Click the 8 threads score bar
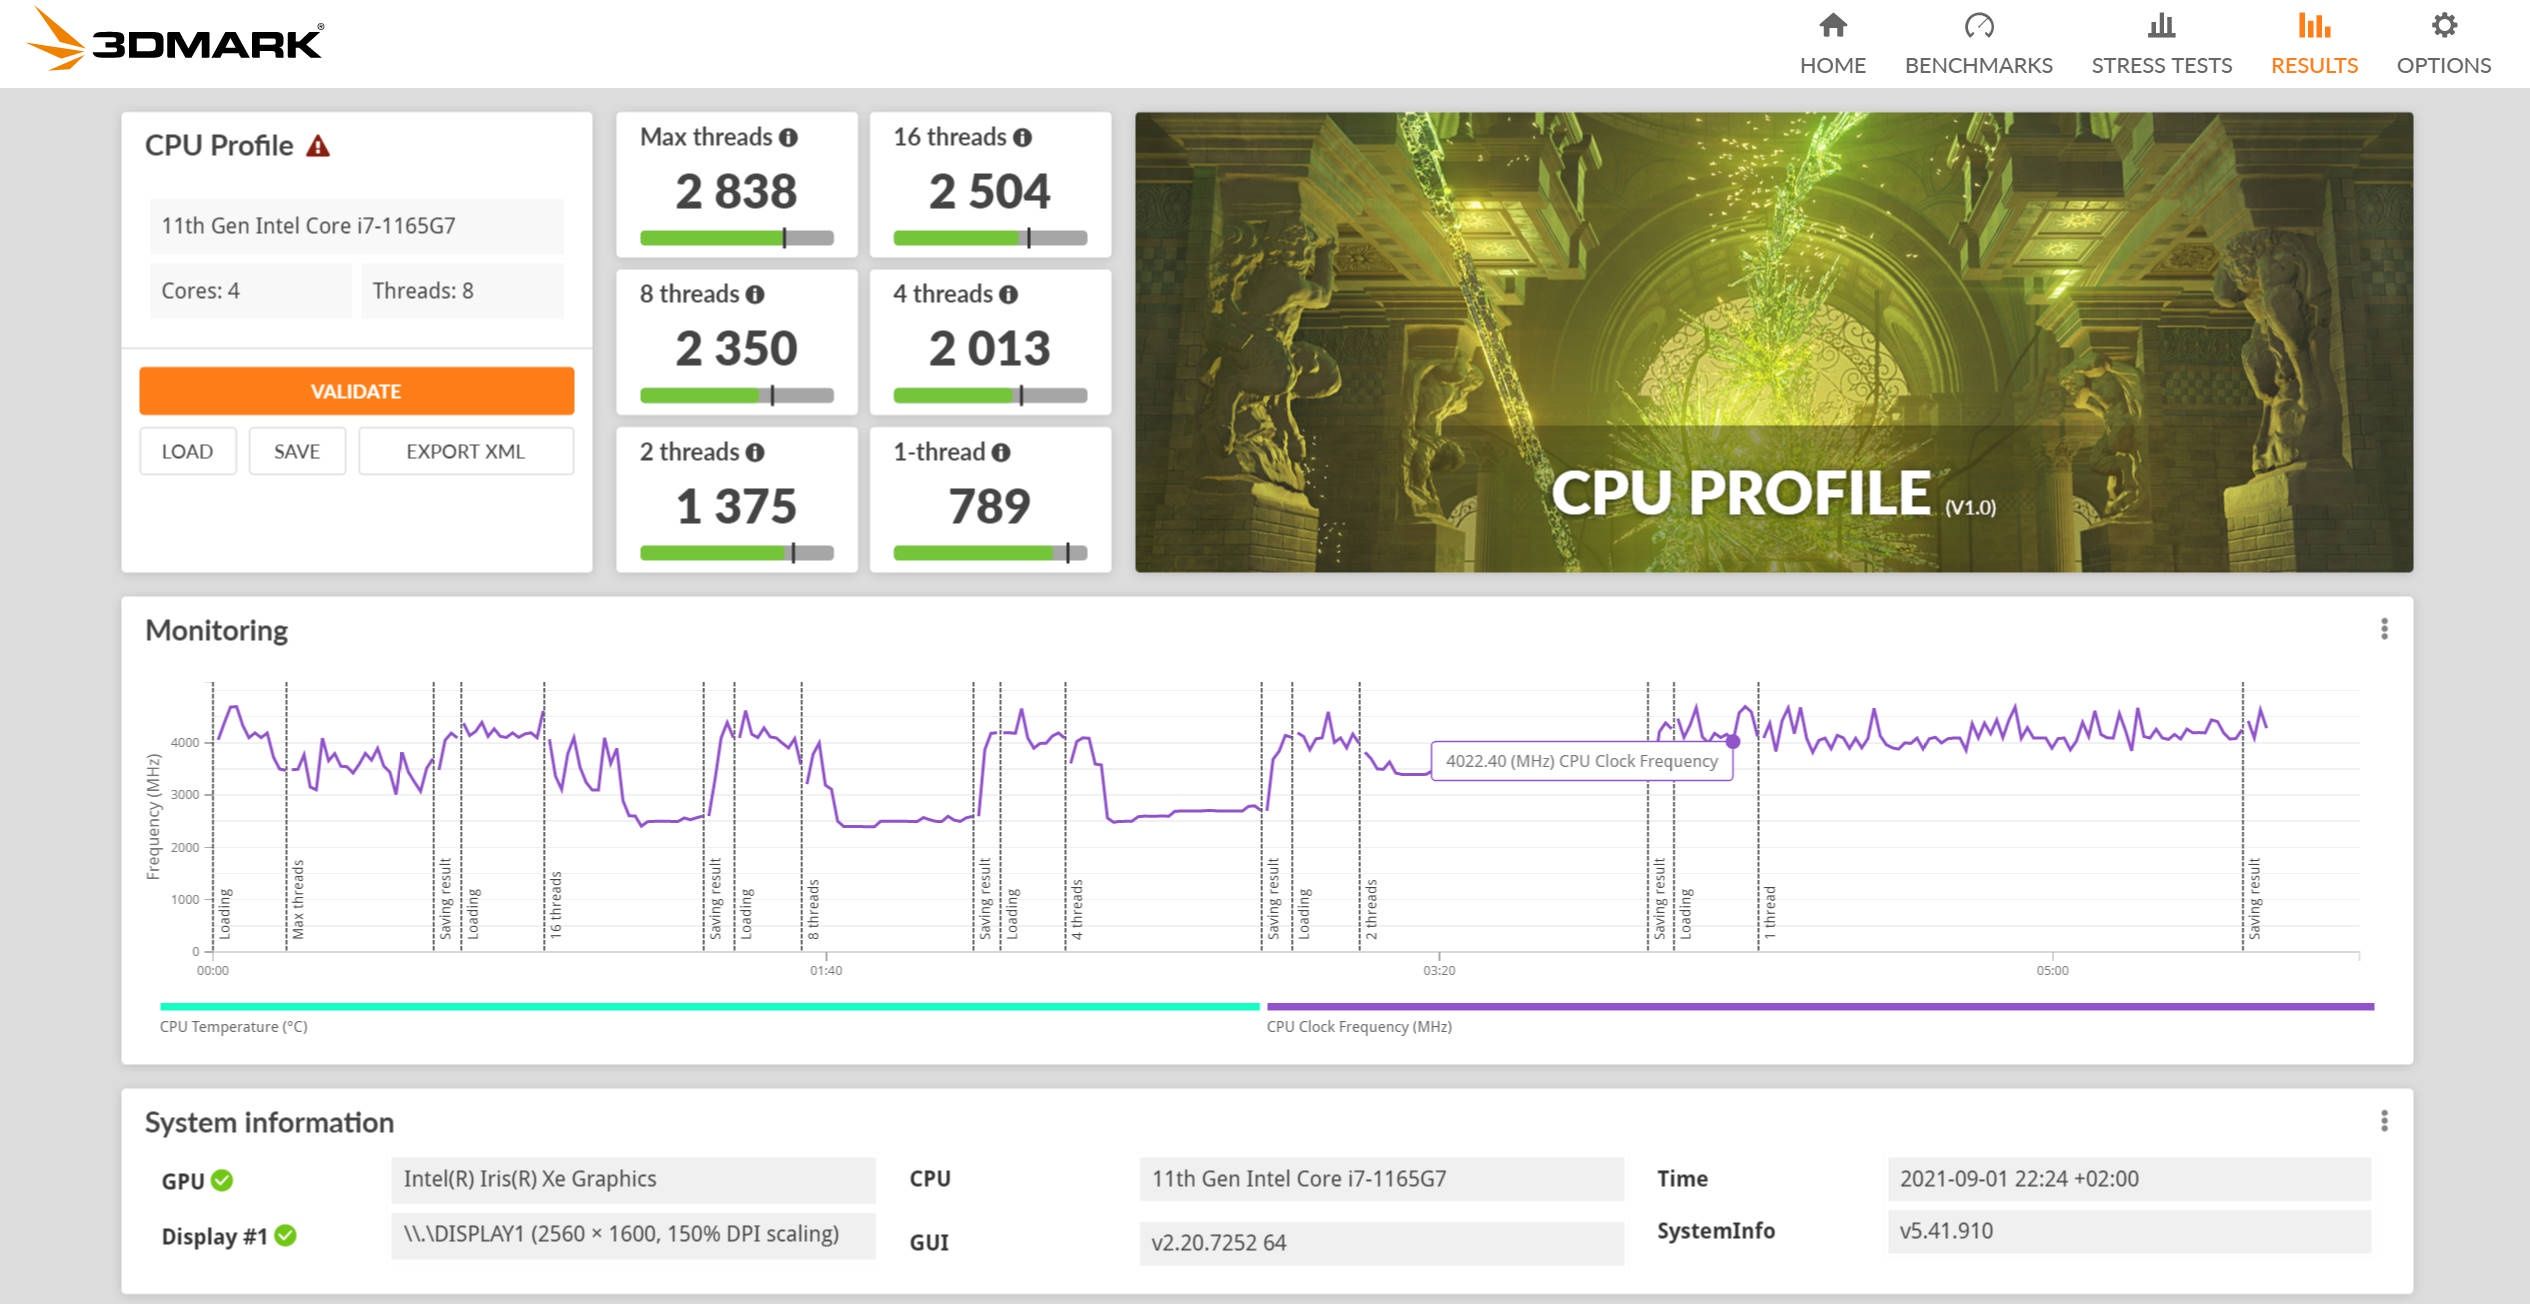 [737, 396]
